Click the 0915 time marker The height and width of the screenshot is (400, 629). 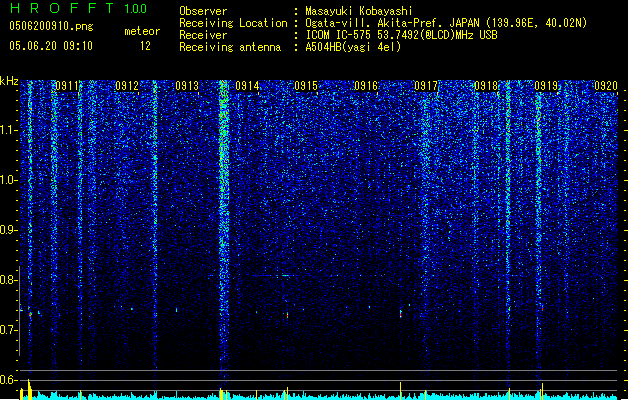pyautogui.click(x=306, y=85)
